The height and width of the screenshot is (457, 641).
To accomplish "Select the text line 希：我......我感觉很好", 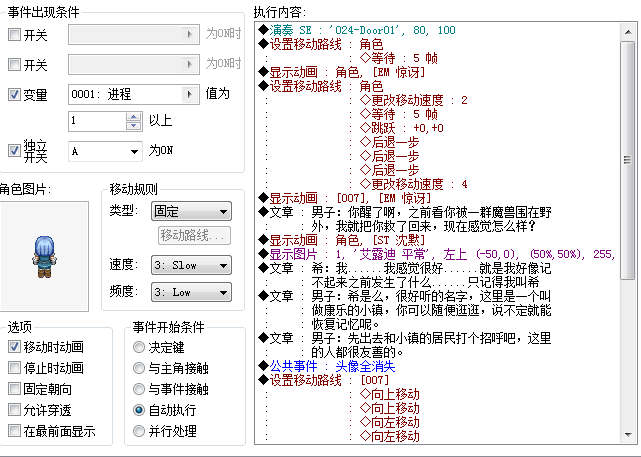I will point(405,268).
